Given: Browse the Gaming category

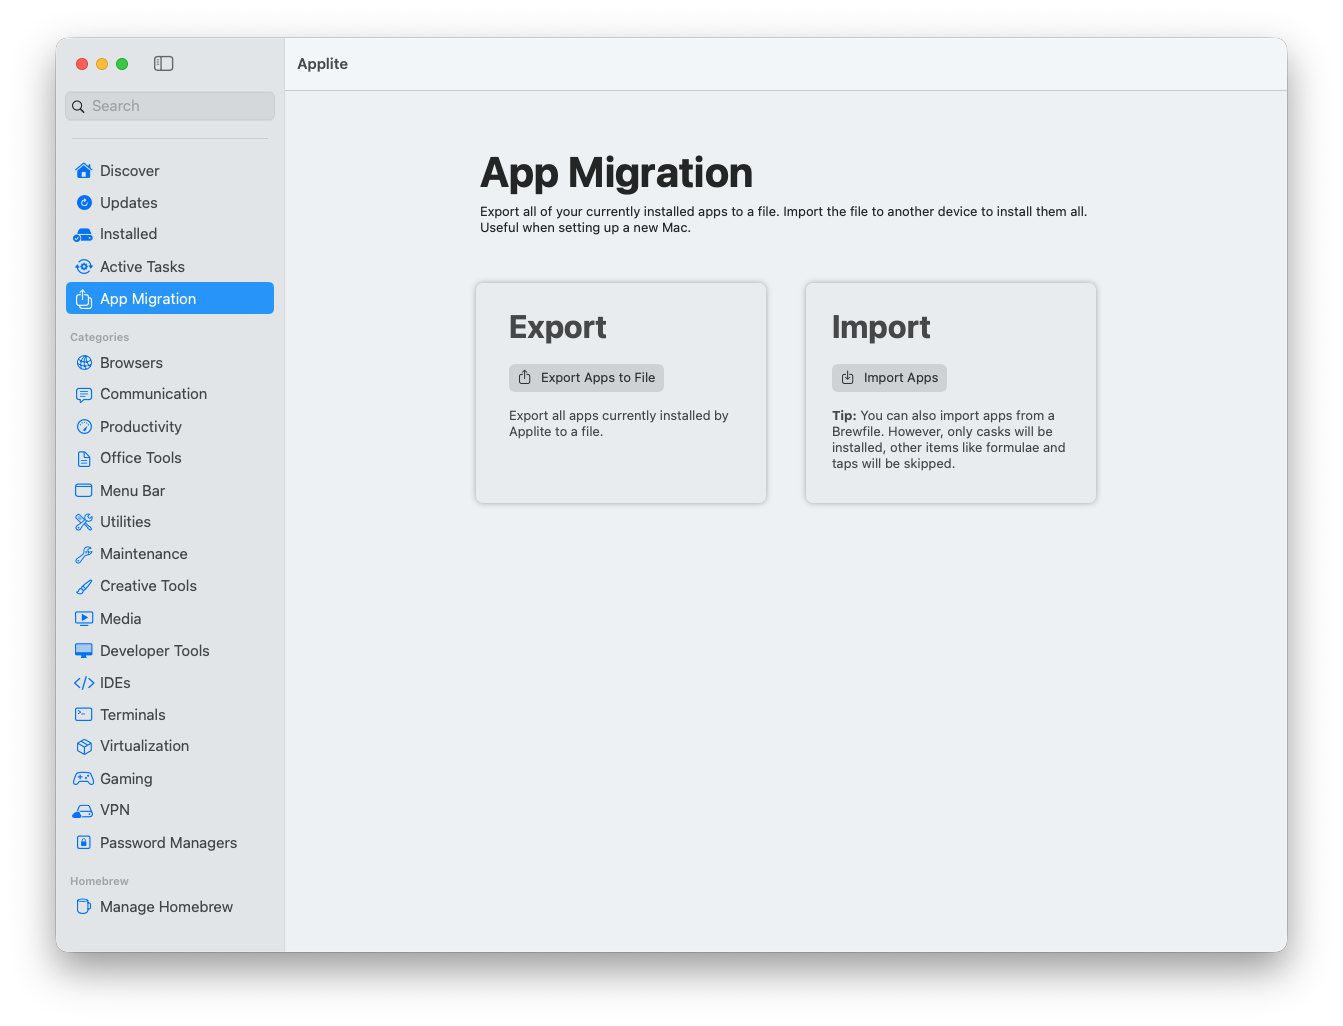Looking at the screenshot, I should point(170,779).
